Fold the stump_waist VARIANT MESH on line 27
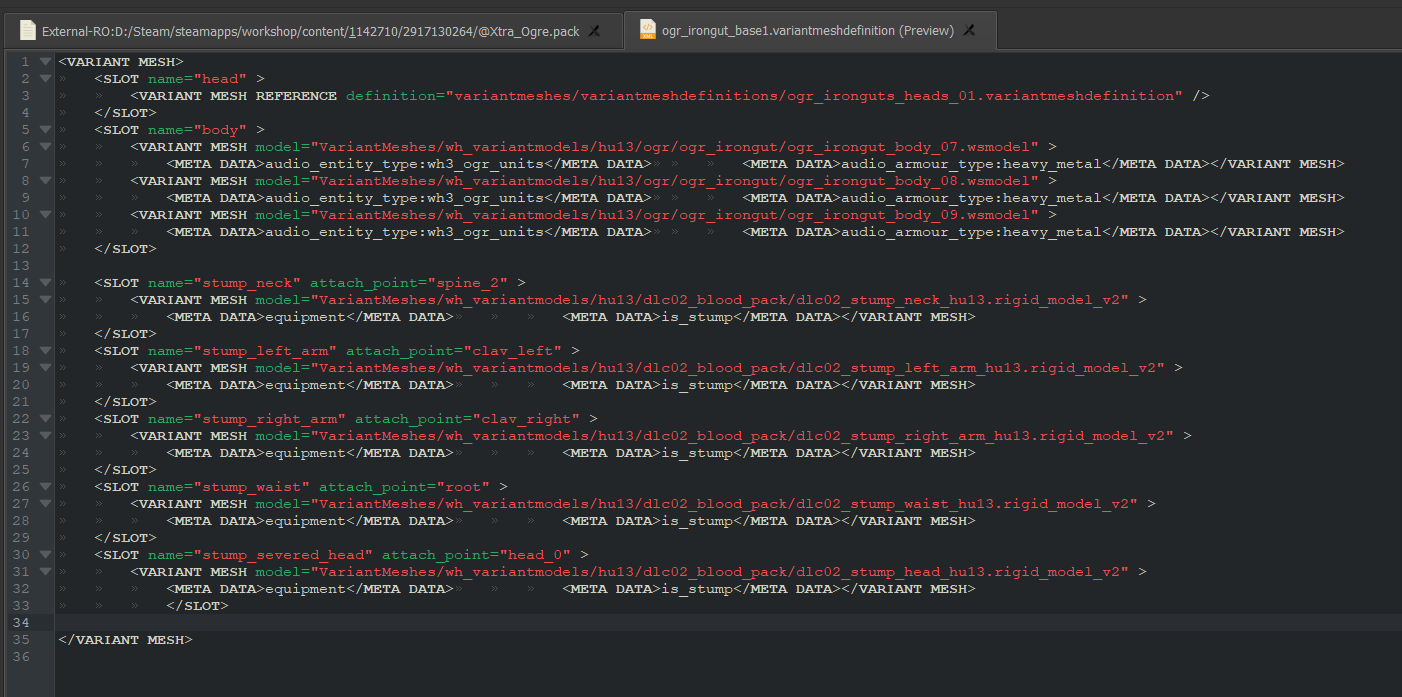 tap(45, 503)
